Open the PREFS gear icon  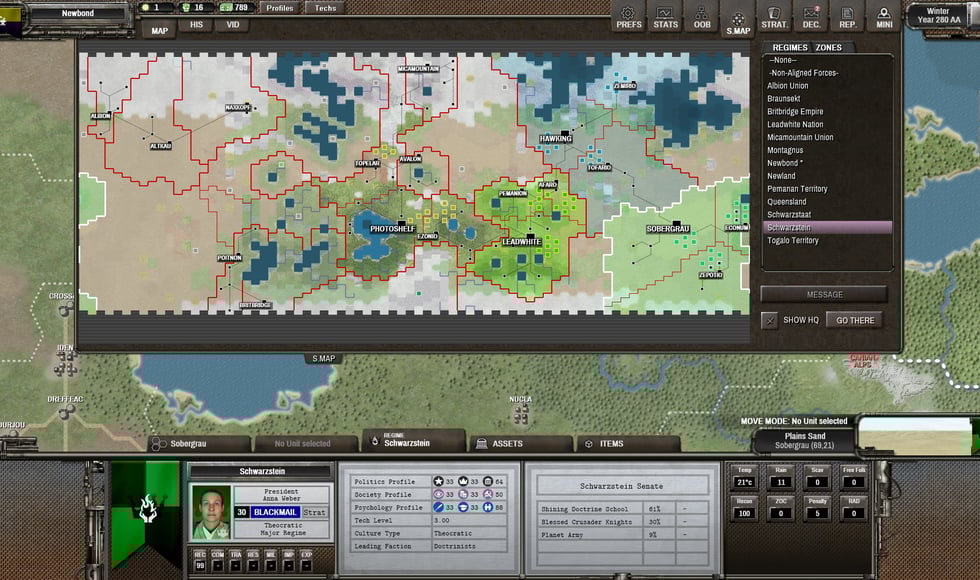click(629, 16)
